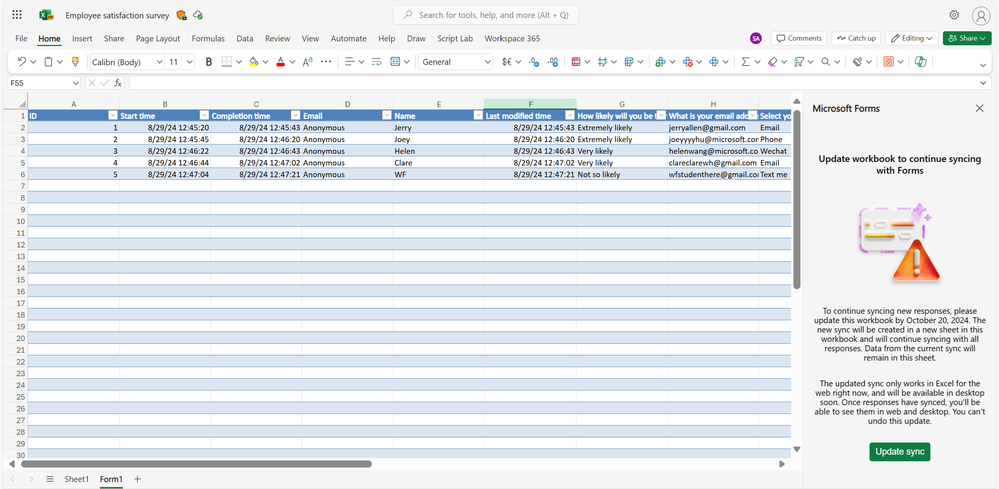Open filter dropdown for Start time column

pos(205,115)
